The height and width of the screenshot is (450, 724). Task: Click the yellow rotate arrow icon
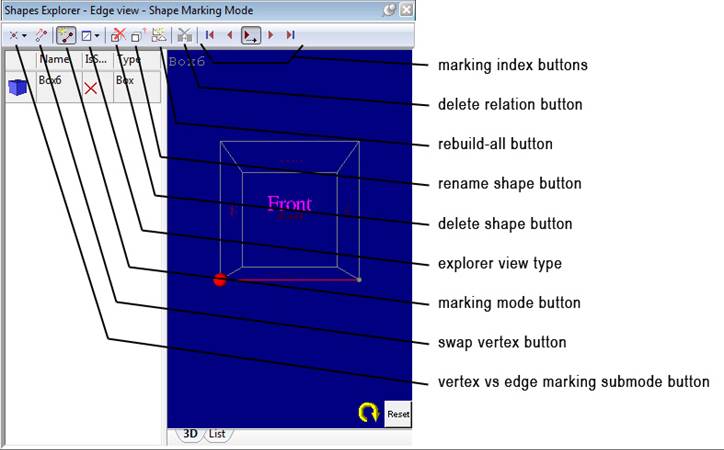tap(369, 412)
